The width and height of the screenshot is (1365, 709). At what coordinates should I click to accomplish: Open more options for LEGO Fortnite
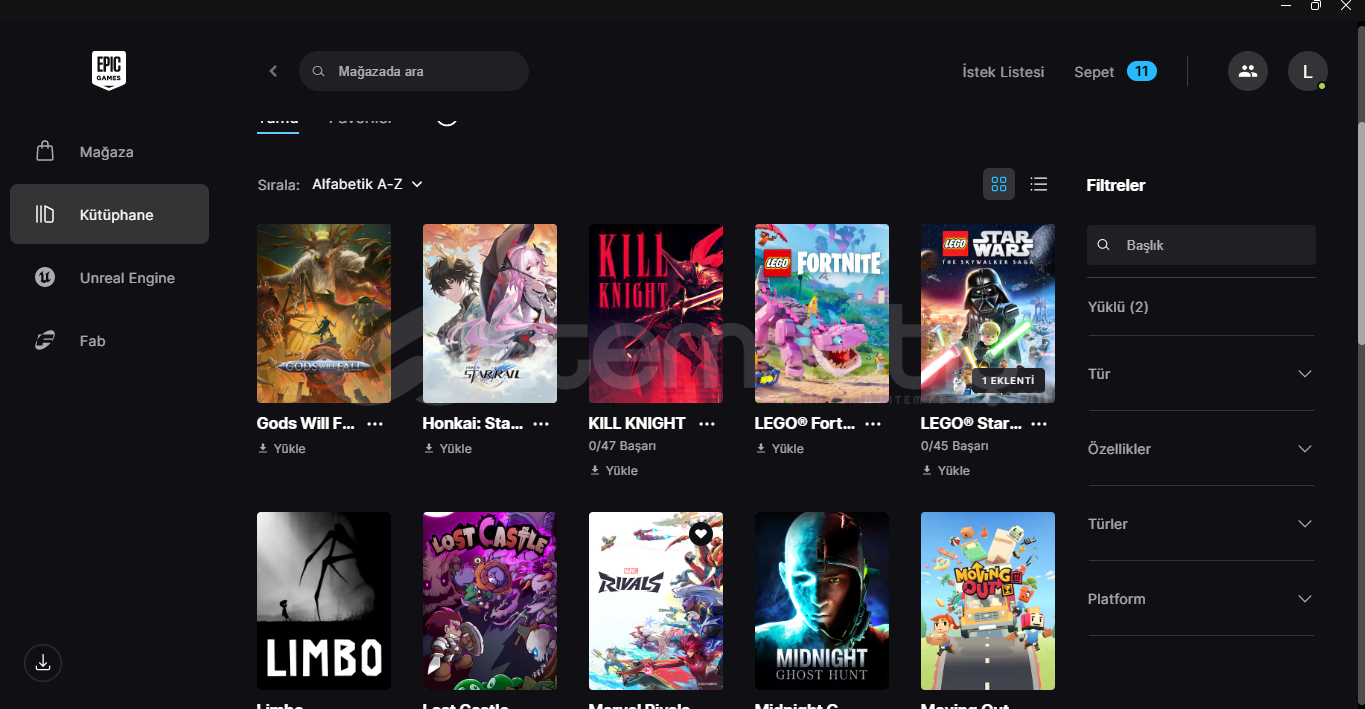click(x=873, y=424)
